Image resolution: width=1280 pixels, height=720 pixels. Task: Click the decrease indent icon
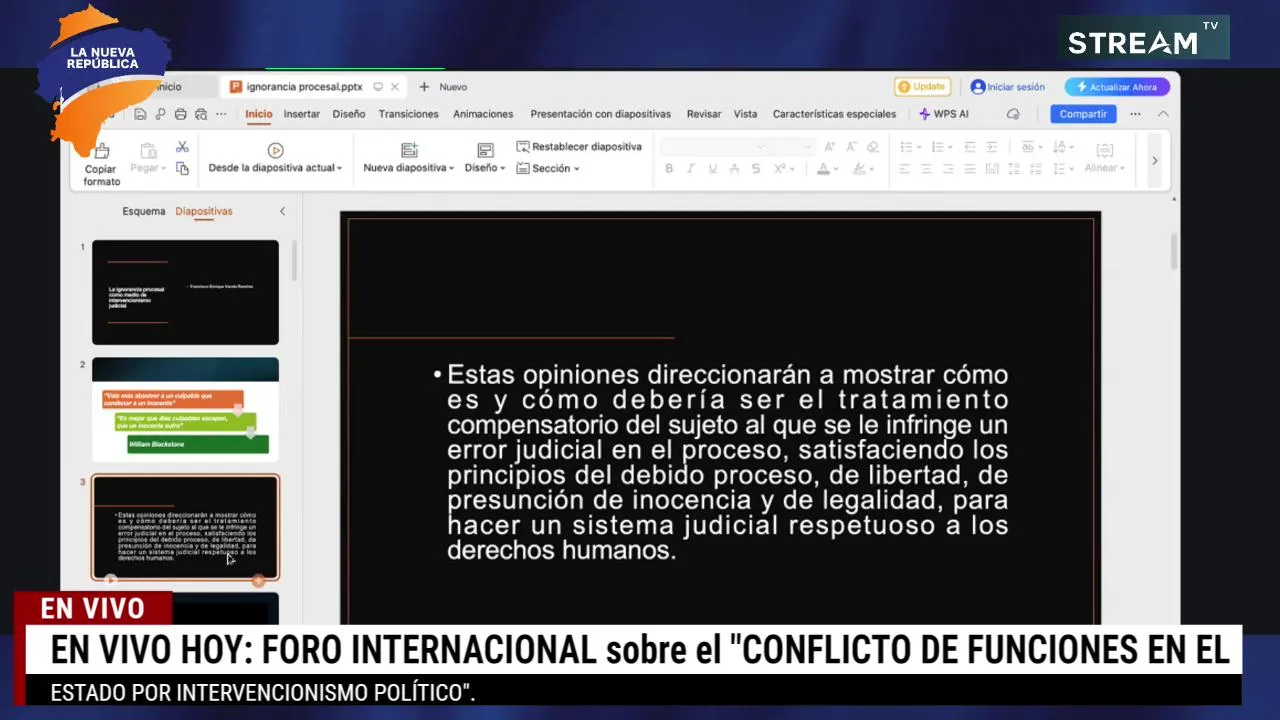970,147
